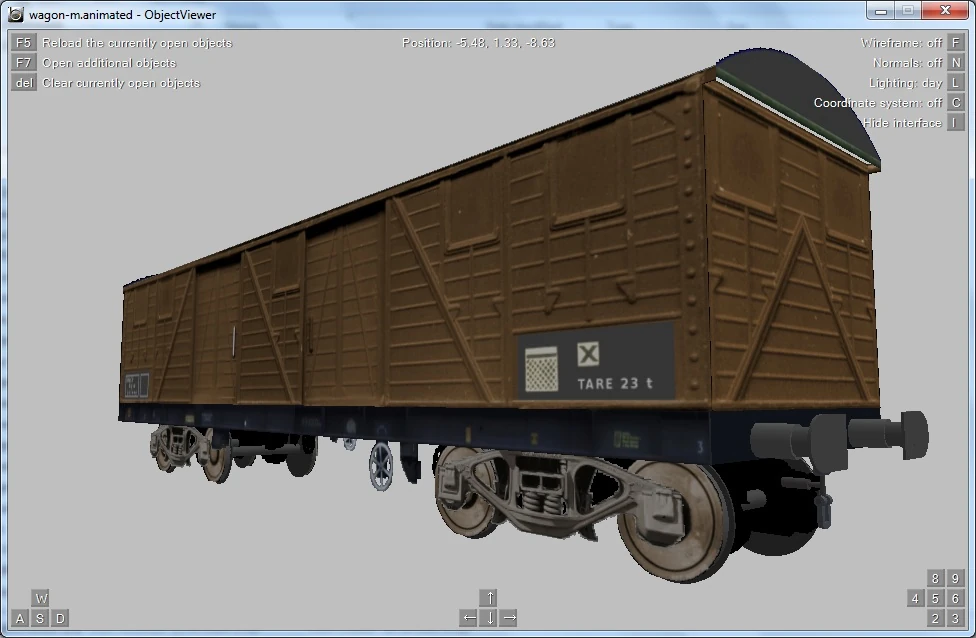
Task: Close the ObjectViewer window
Action: point(945,11)
